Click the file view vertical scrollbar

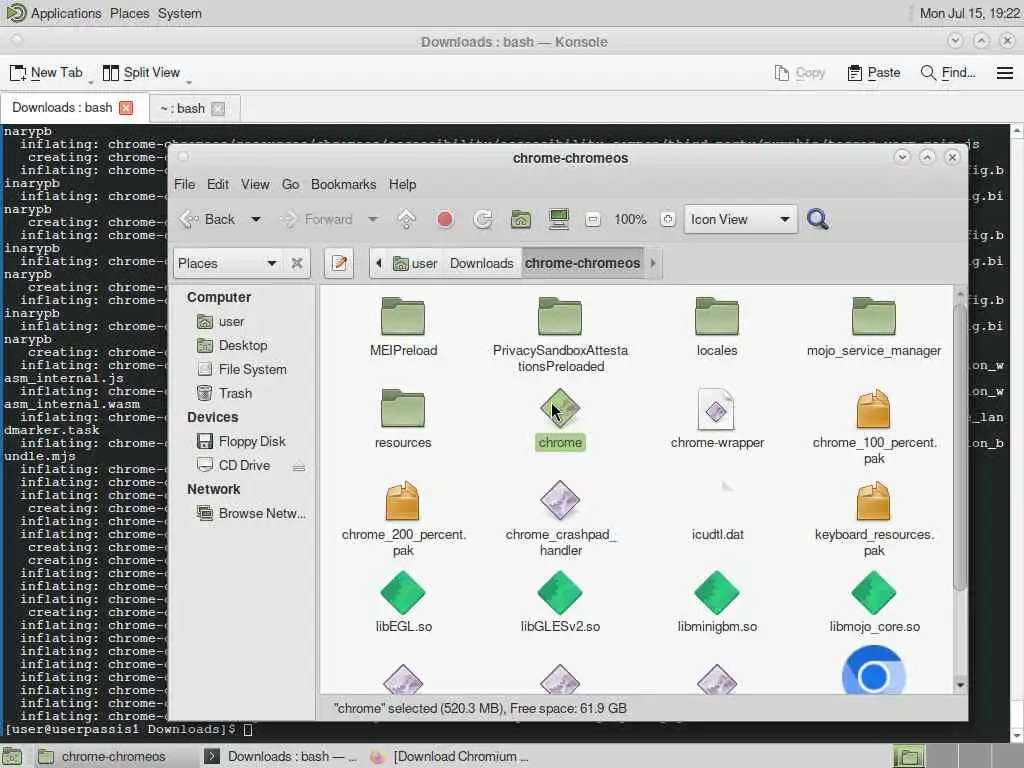pyautogui.click(x=959, y=447)
